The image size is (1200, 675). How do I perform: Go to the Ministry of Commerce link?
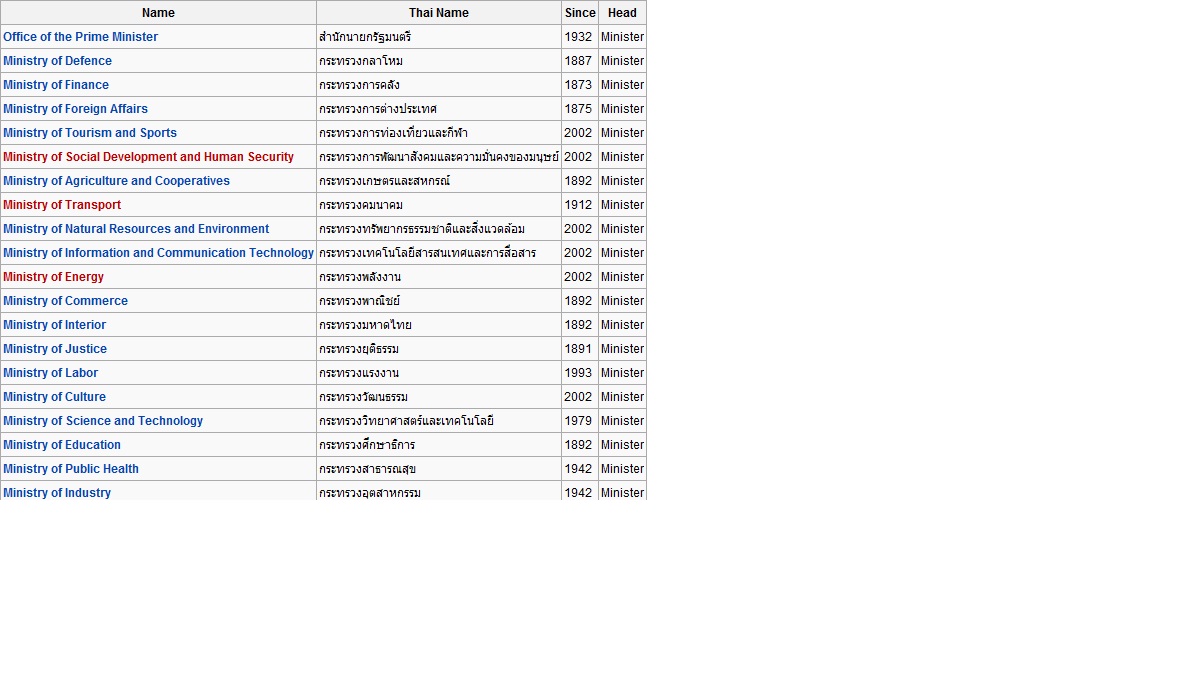pyautogui.click(x=66, y=301)
